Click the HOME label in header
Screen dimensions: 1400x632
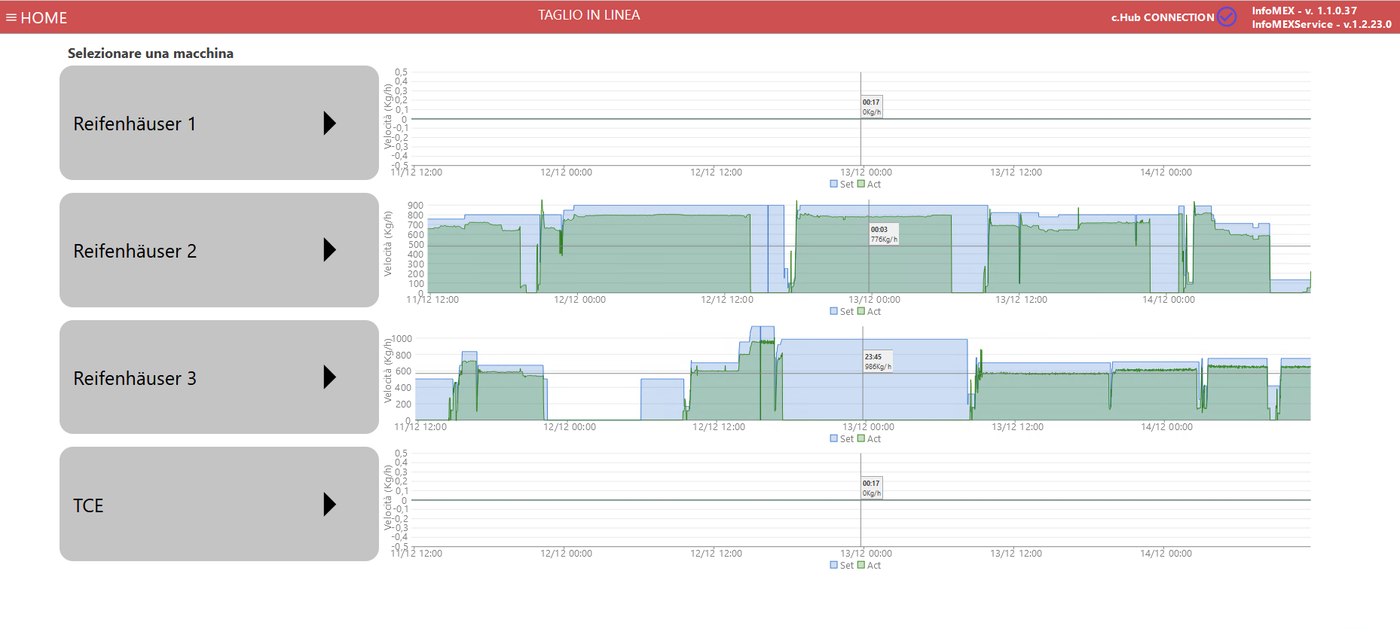tap(44, 17)
